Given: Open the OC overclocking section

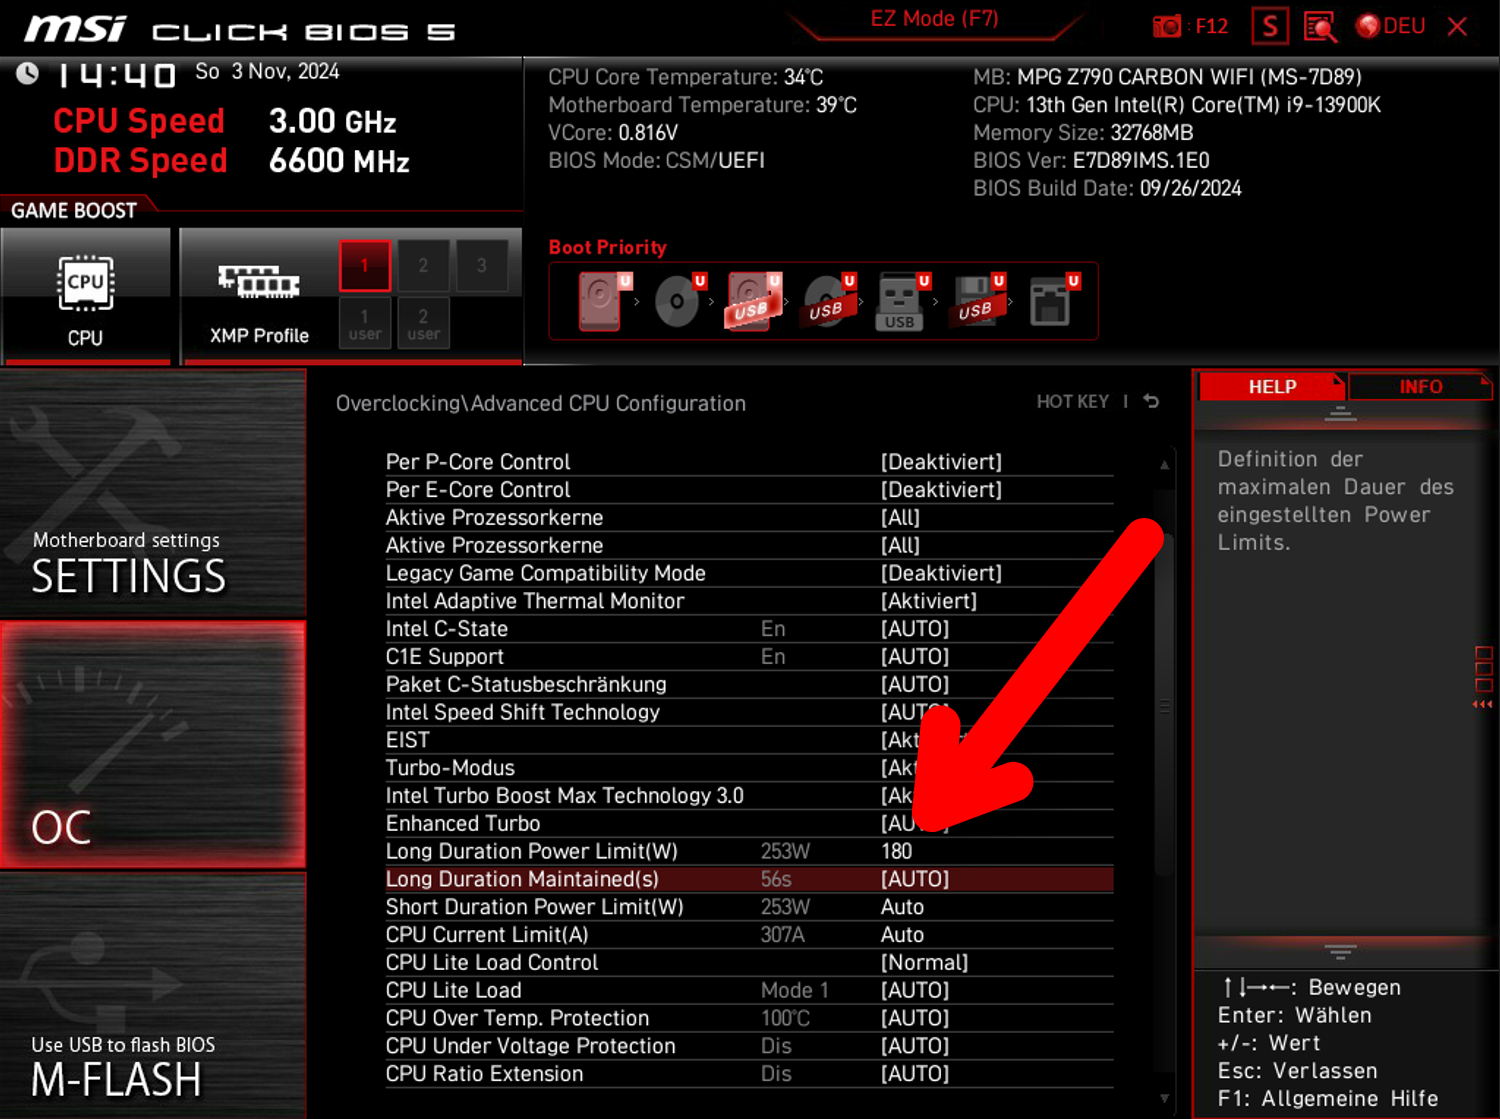Looking at the screenshot, I should coord(153,745).
